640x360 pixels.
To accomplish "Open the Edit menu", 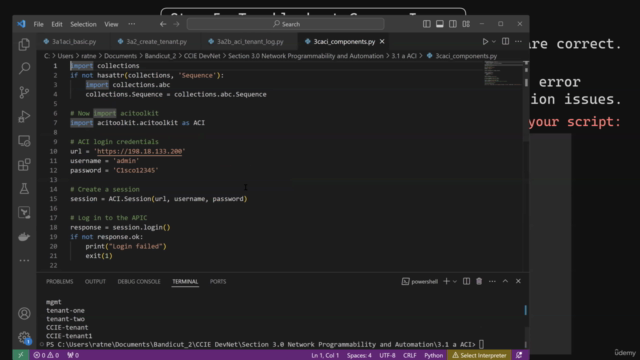I will (57, 24).
